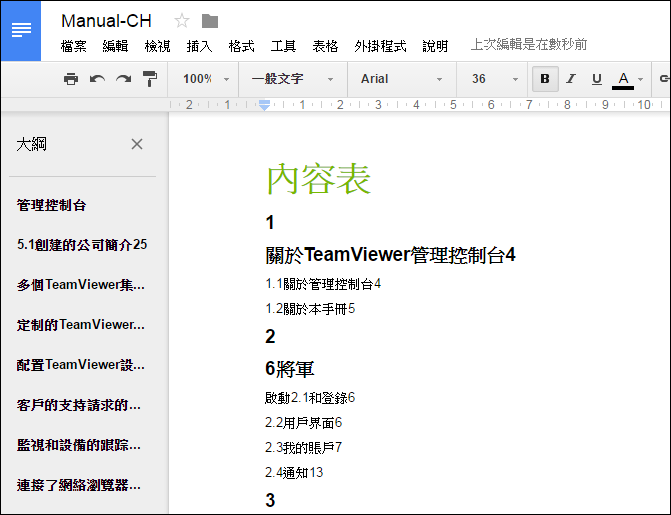
Task: Open the 表格 menu
Action: [x=325, y=45]
